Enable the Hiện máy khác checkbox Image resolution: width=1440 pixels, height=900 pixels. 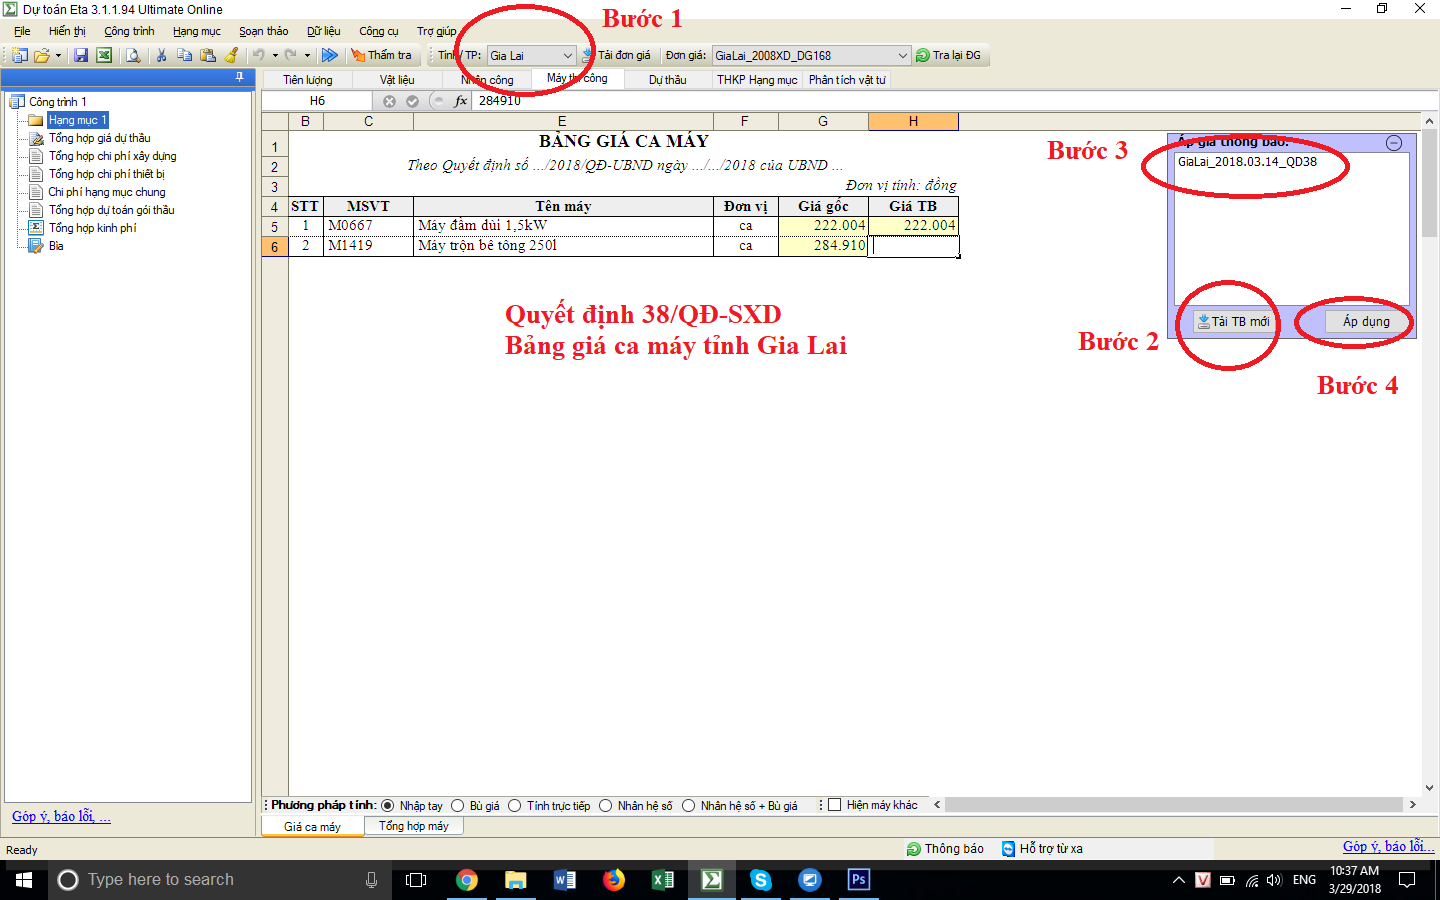[833, 805]
